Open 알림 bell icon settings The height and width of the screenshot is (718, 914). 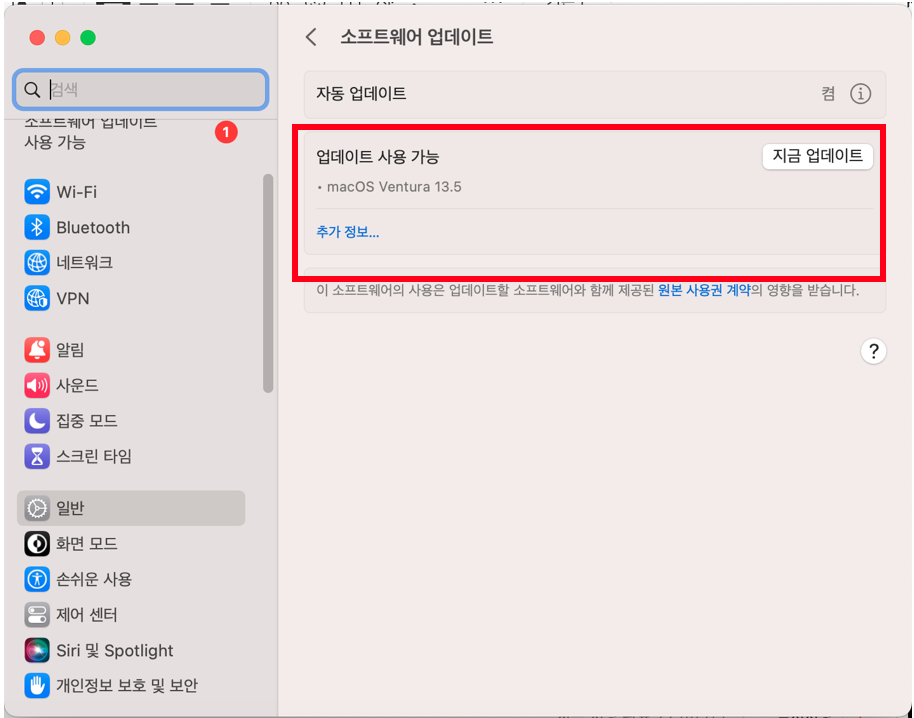[37, 350]
